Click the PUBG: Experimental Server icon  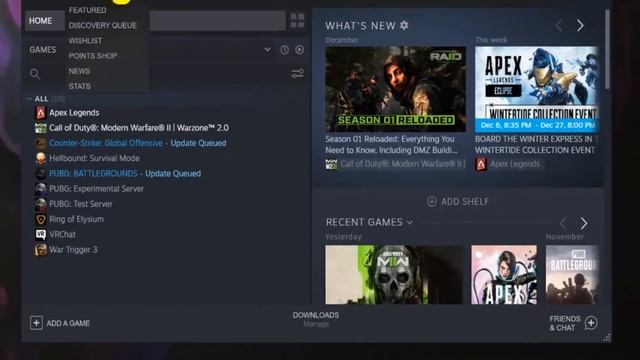tap(40, 189)
